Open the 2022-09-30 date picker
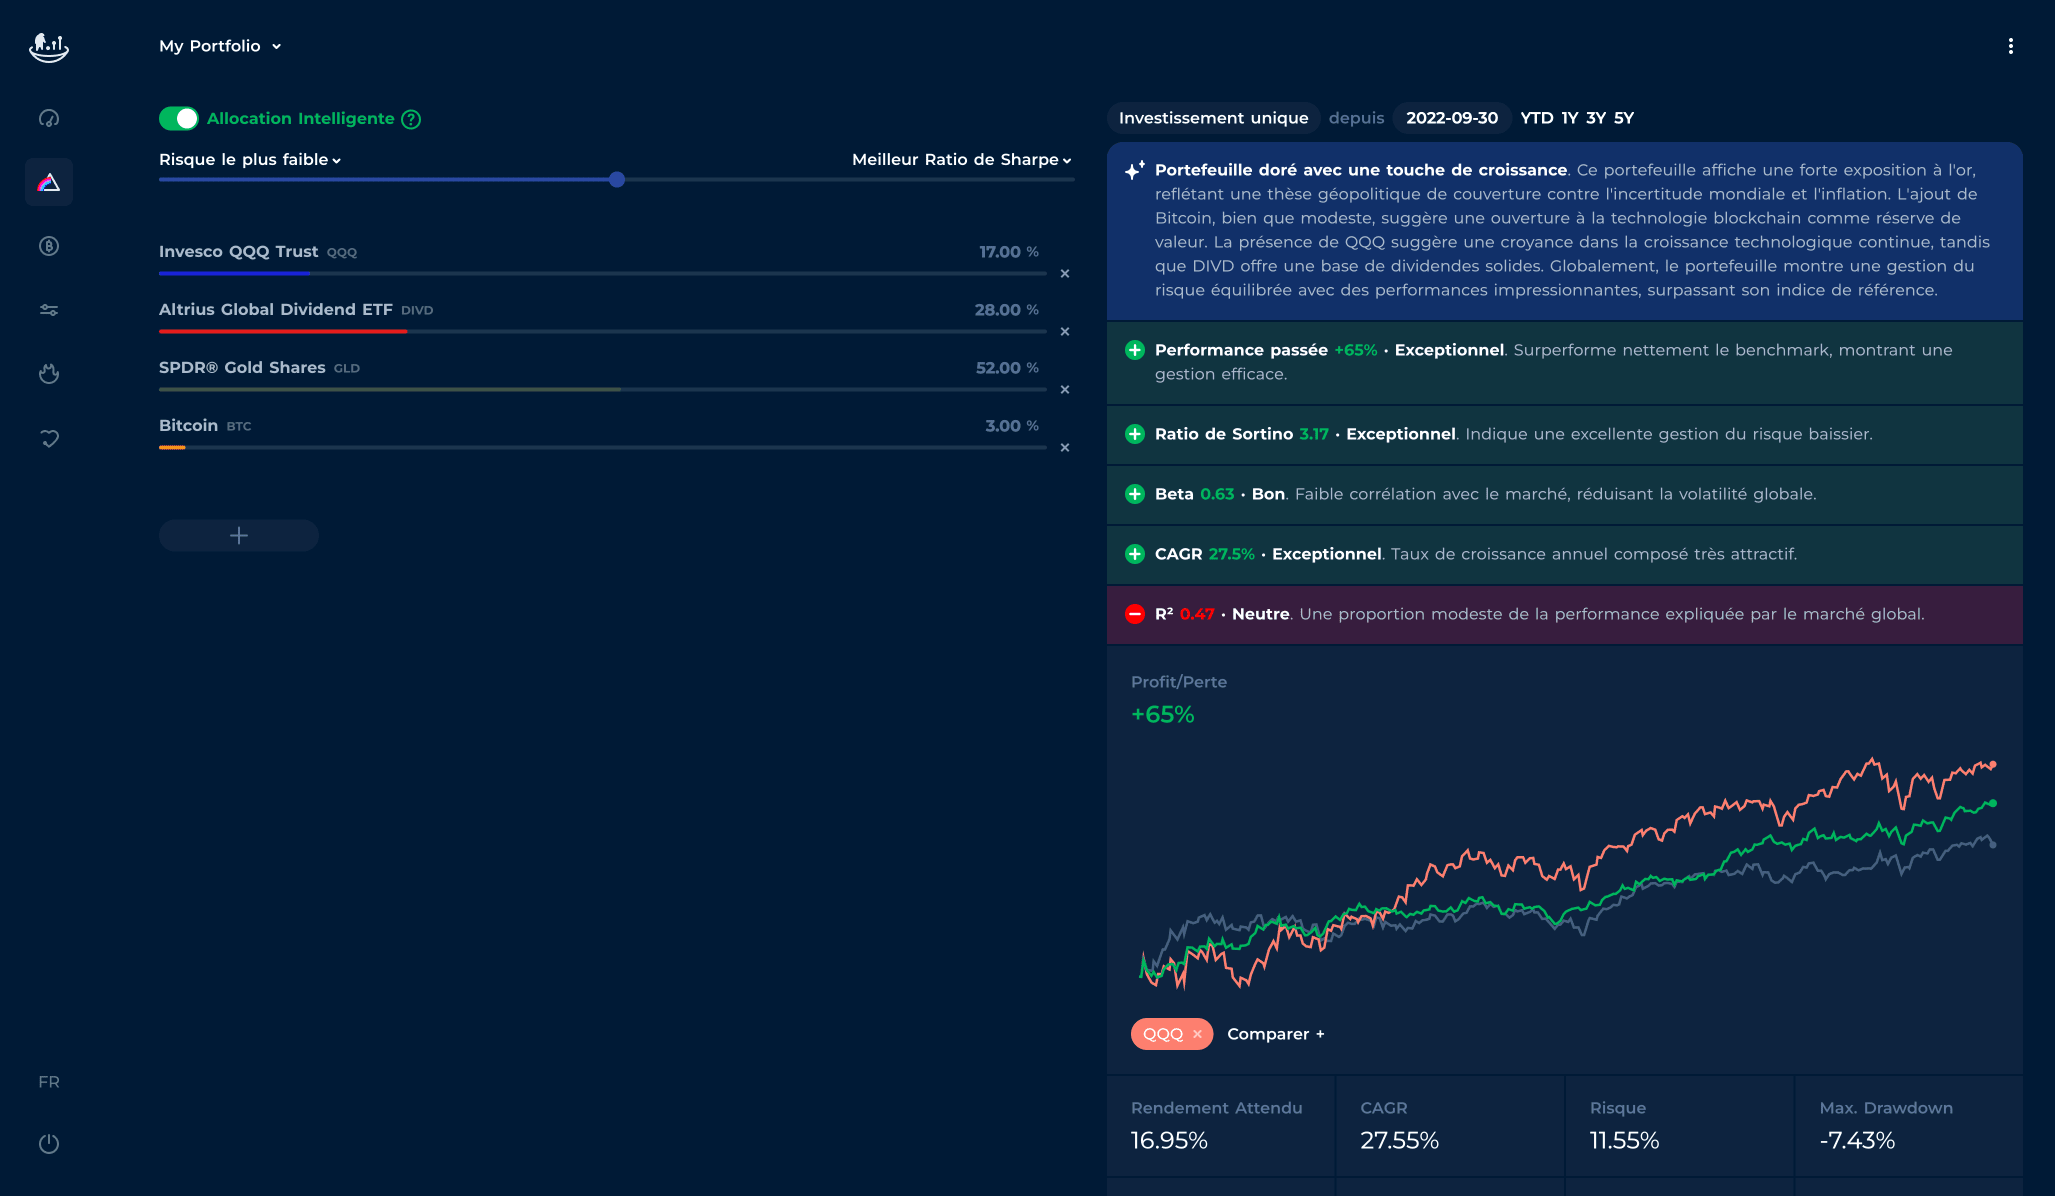 click(1452, 118)
